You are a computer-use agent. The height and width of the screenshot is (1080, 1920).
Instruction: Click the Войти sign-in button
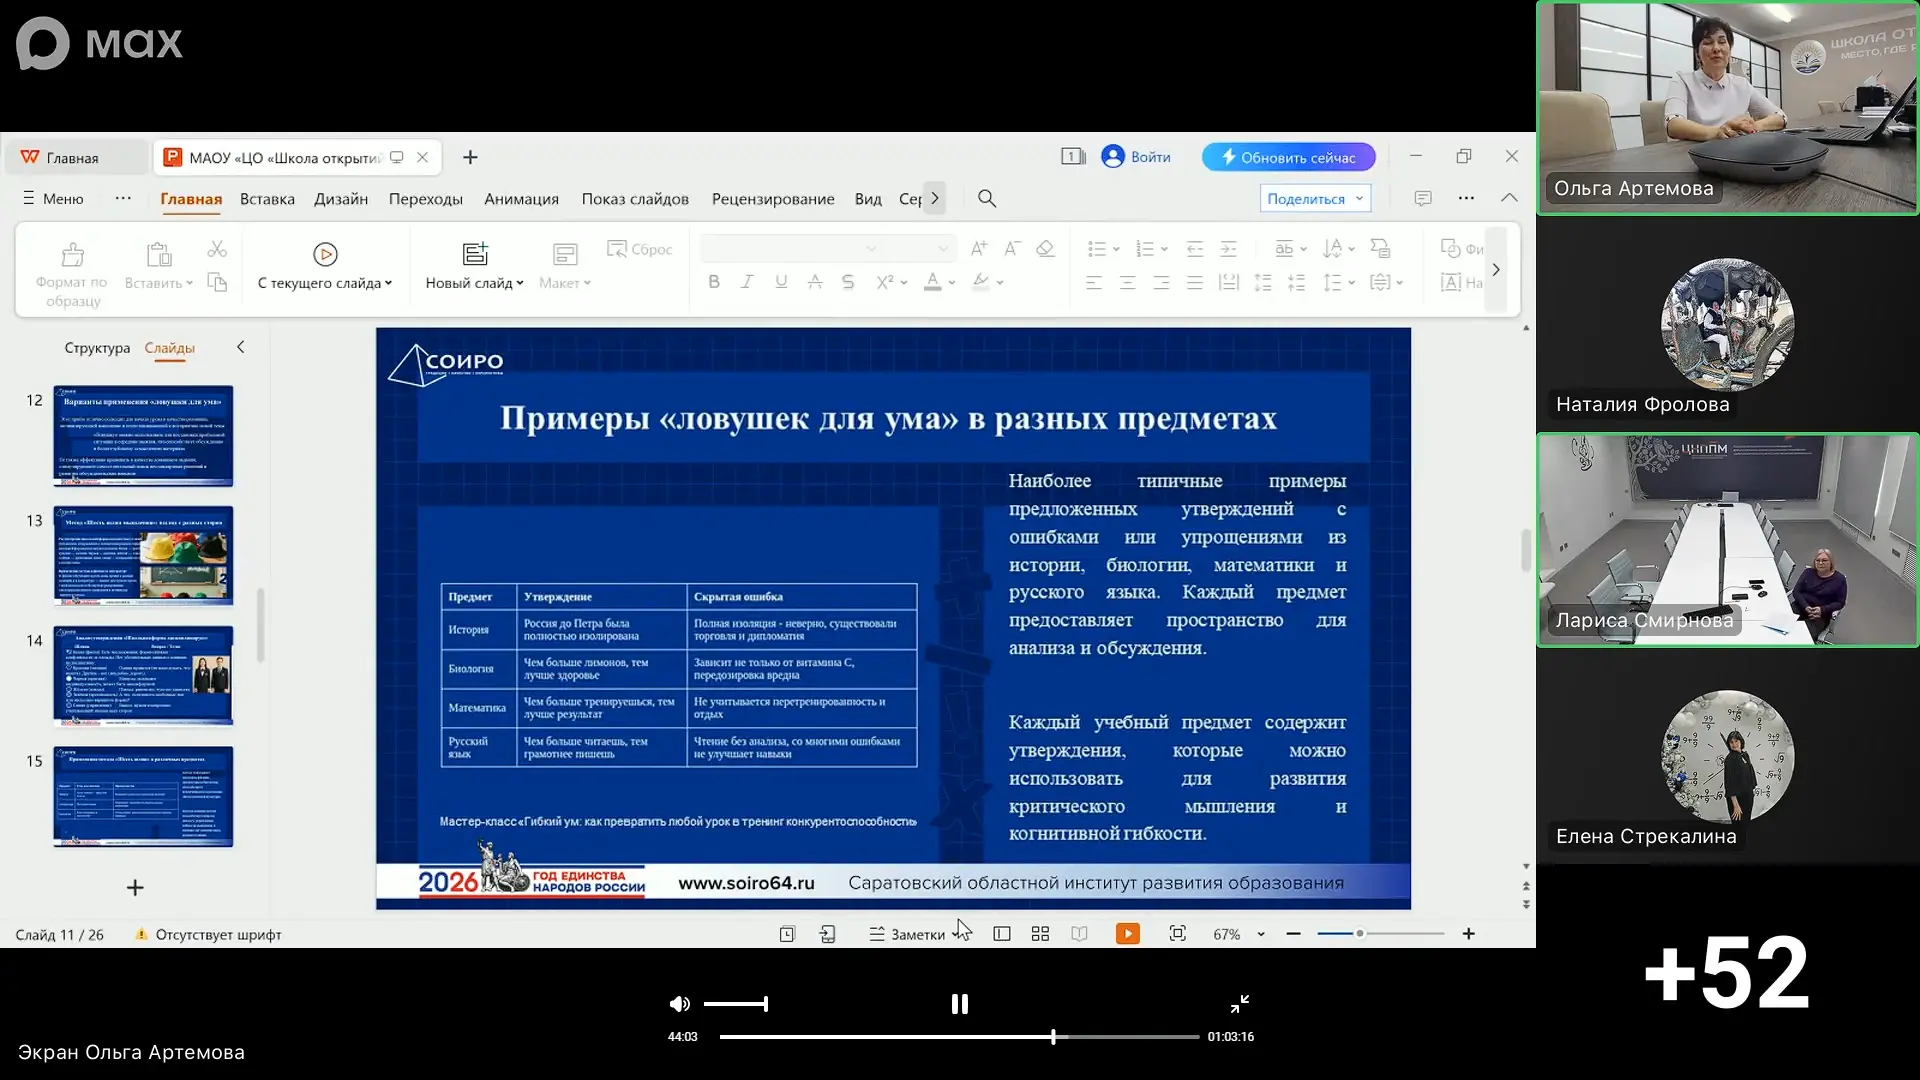pos(1136,157)
